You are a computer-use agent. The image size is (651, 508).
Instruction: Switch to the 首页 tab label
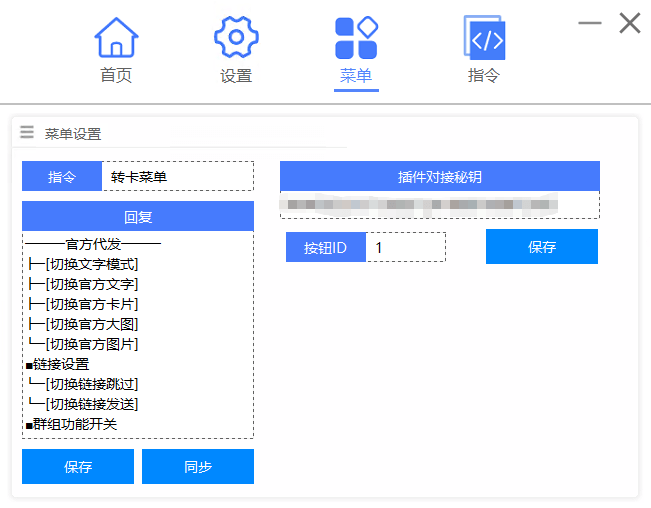tap(116, 76)
